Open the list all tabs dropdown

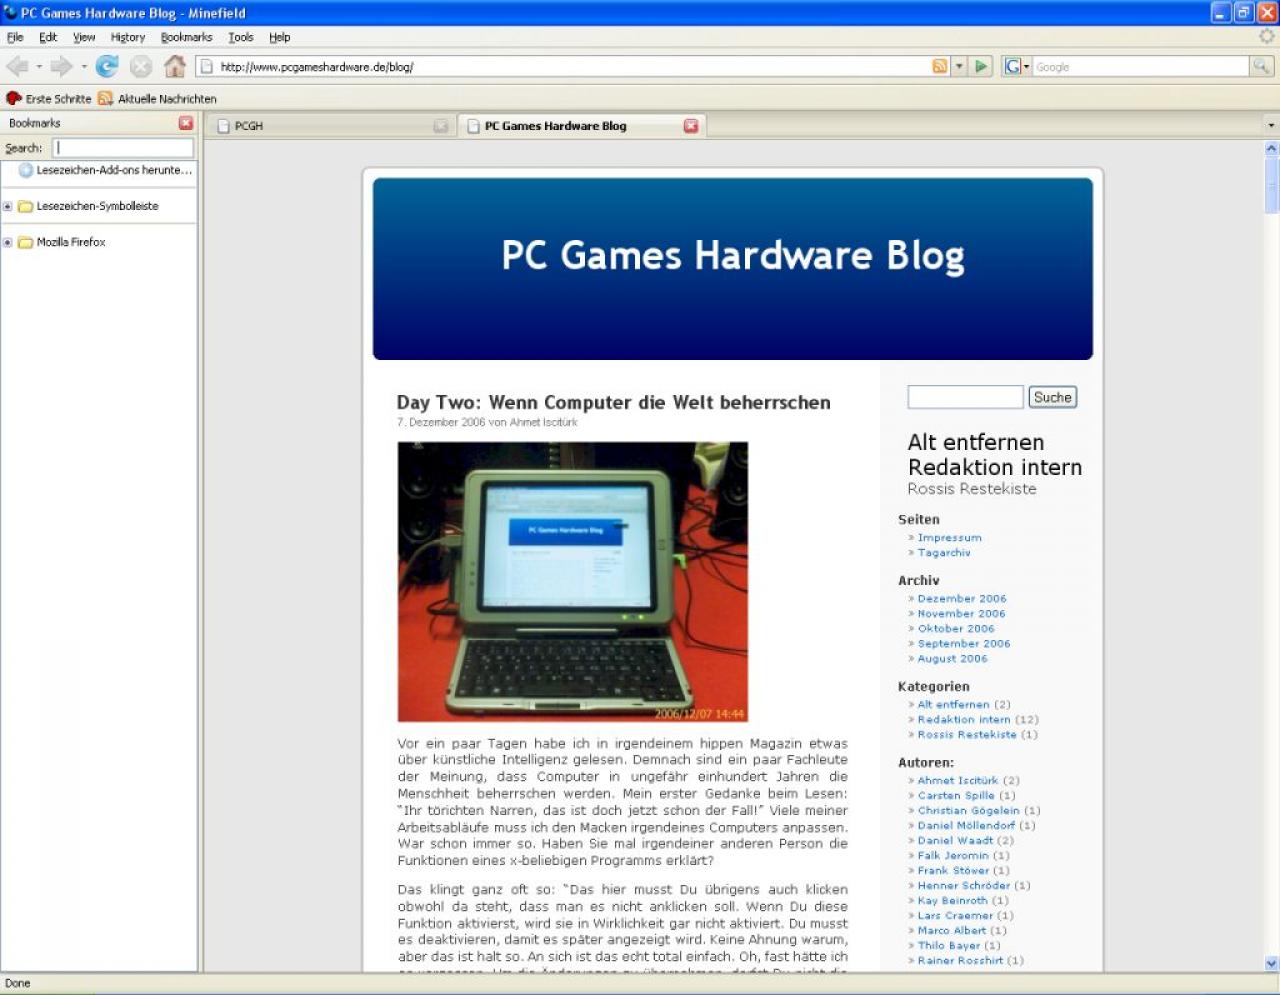[x=1271, y=126]
